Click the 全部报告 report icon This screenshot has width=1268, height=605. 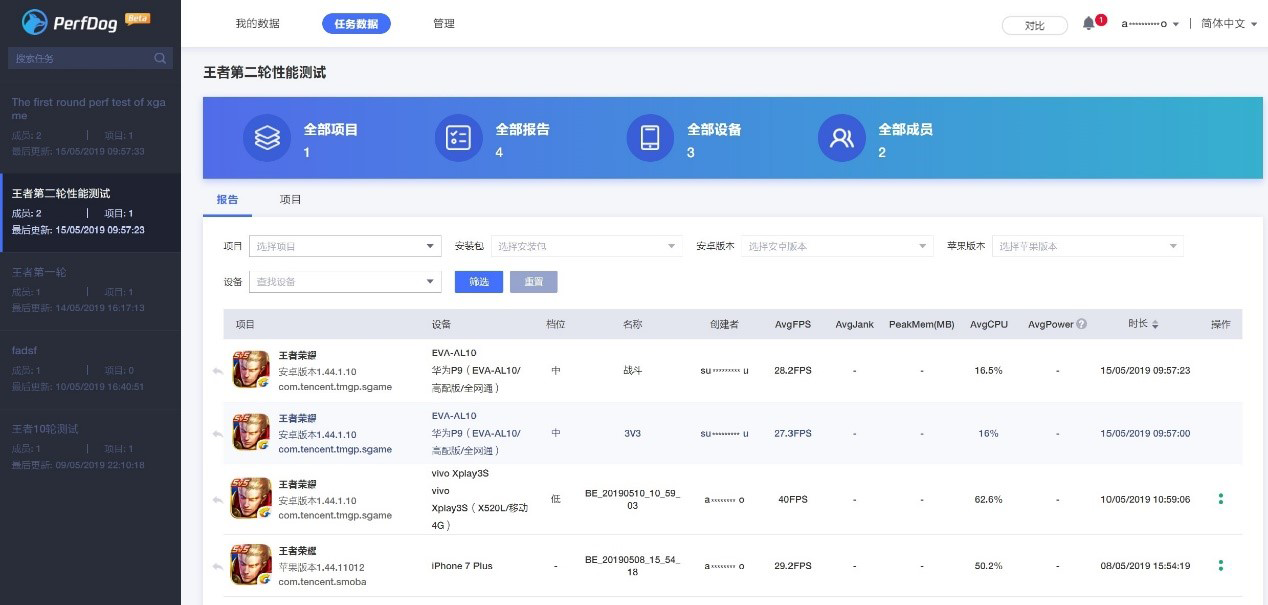(459, 138)
